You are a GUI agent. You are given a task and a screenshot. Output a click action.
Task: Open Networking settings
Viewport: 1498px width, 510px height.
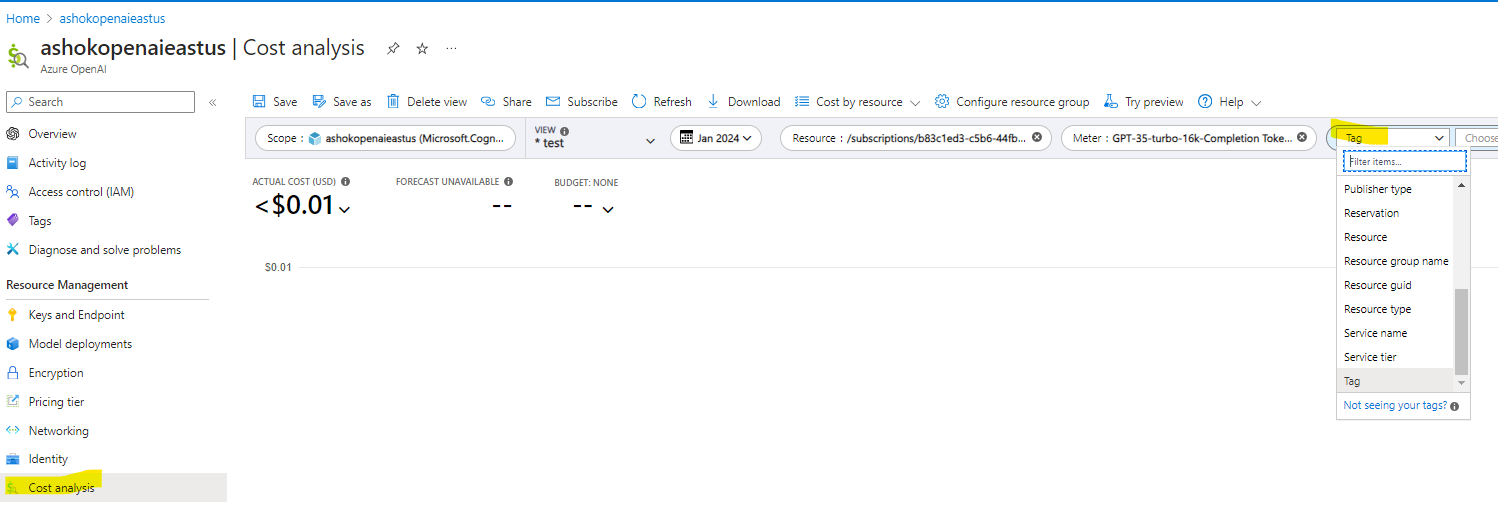pos(58,431)
